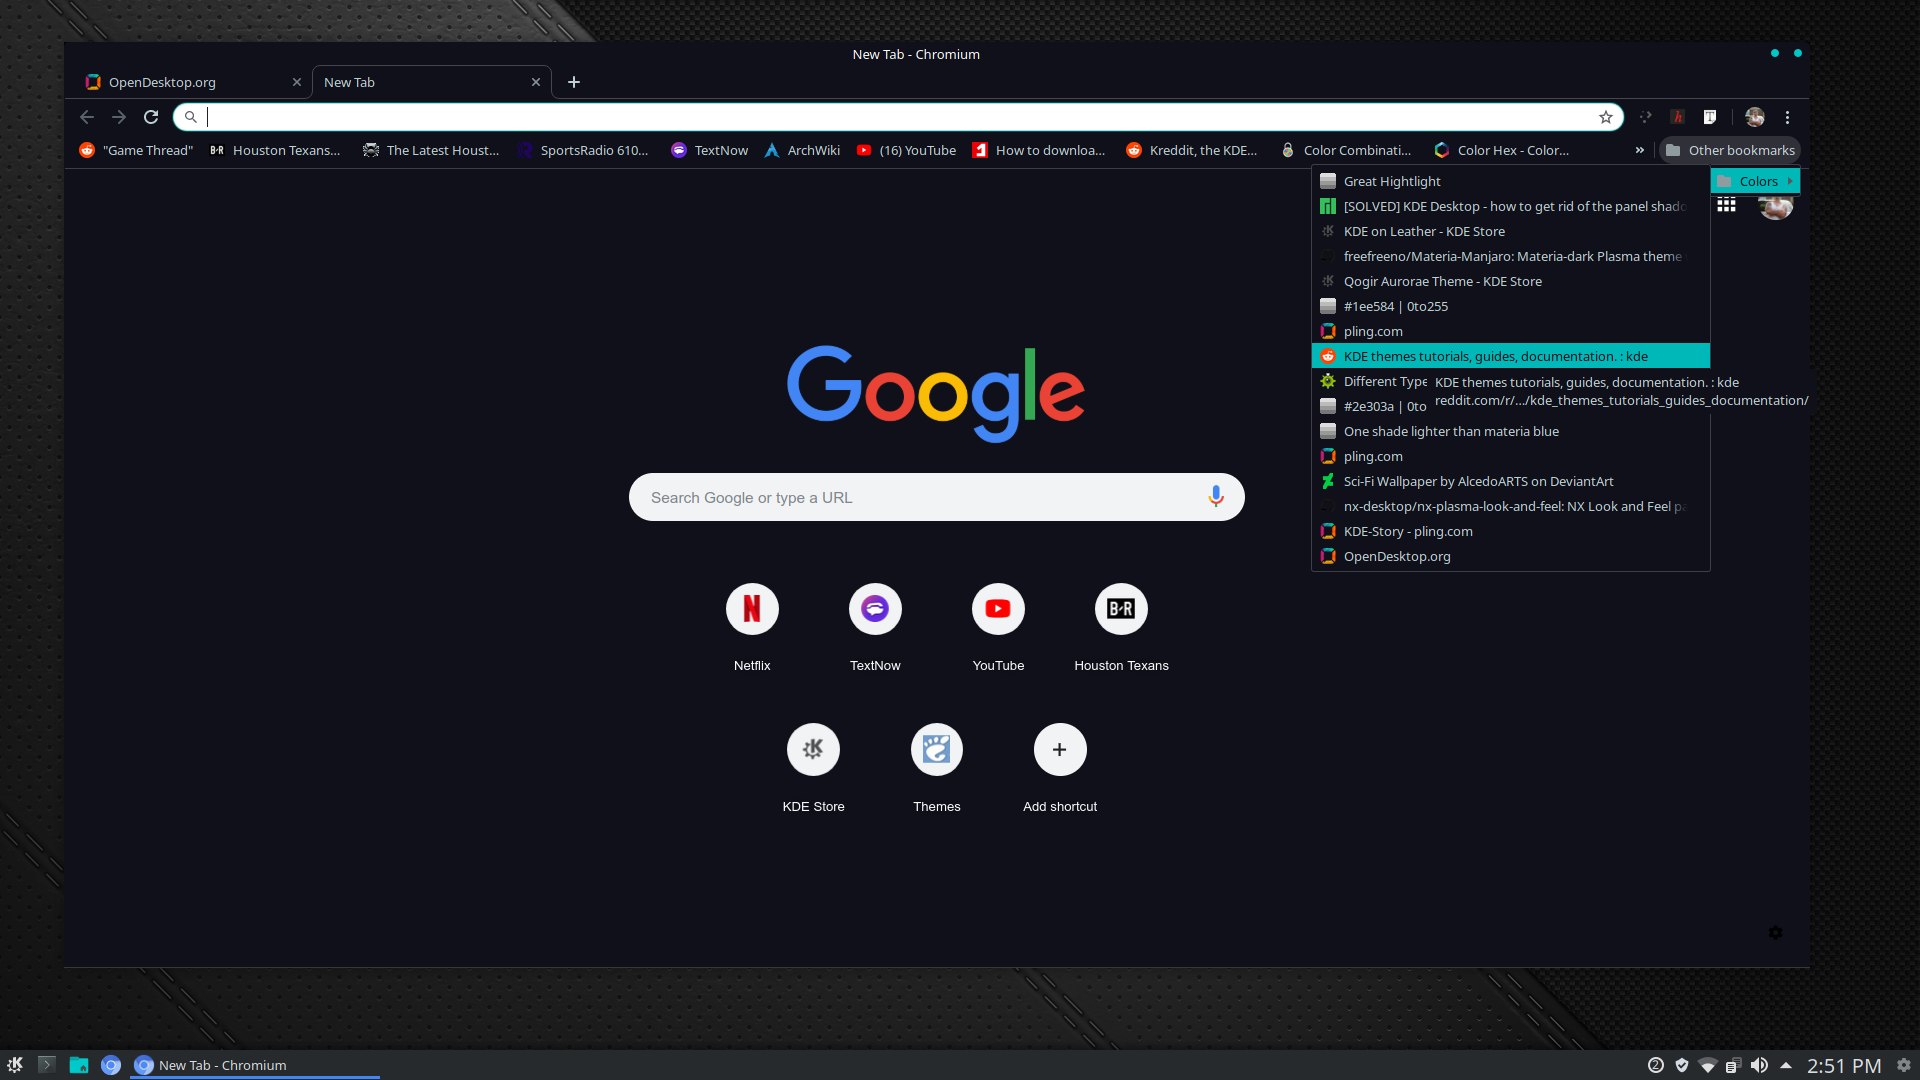The height and width of the screenshot is (1080, 1920).
Task: Select One shade lighter than materia blue
Action: (x=1510, y=431)
